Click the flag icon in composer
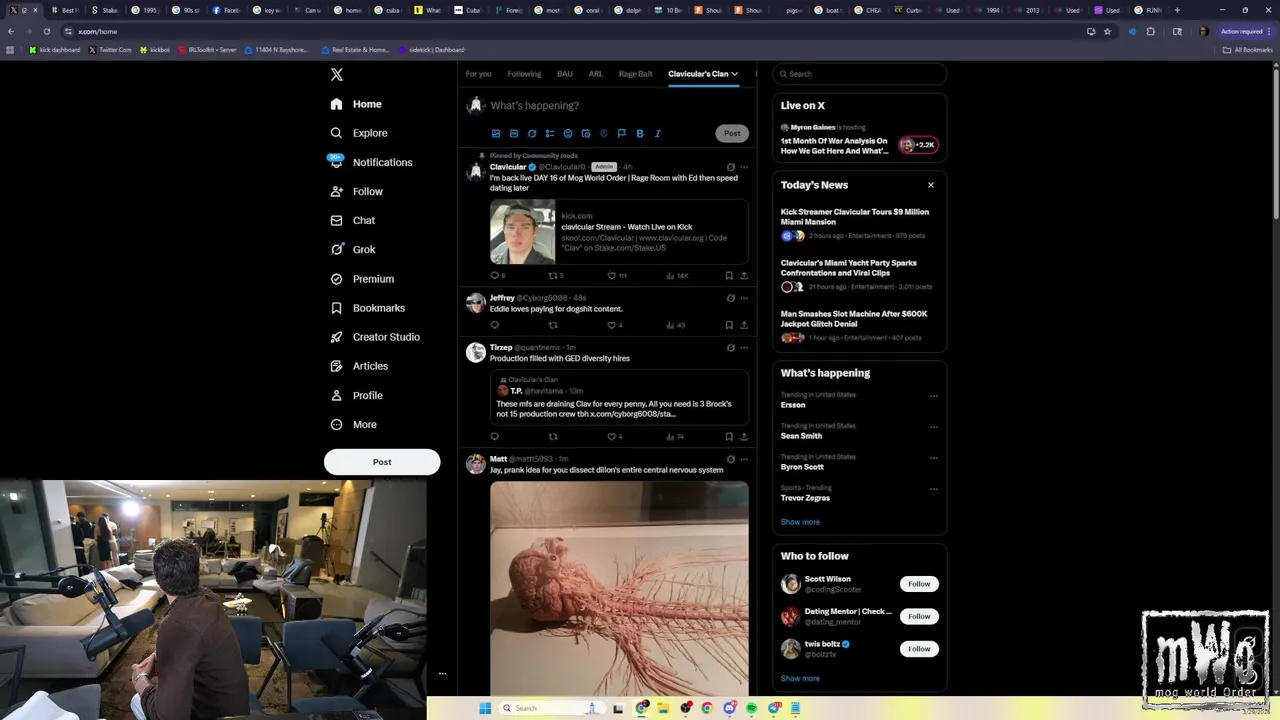This screenshot has height=720, width=1280. 621,133
